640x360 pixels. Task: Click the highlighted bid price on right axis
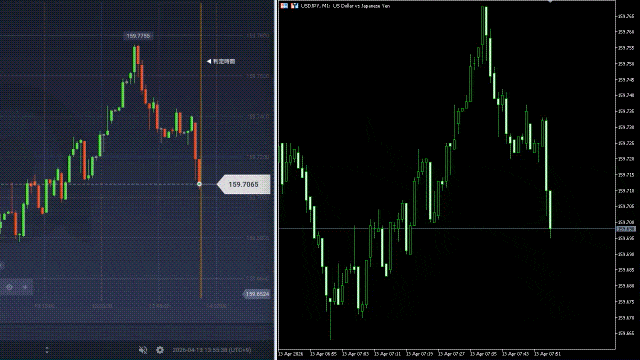tap(626, 229)
